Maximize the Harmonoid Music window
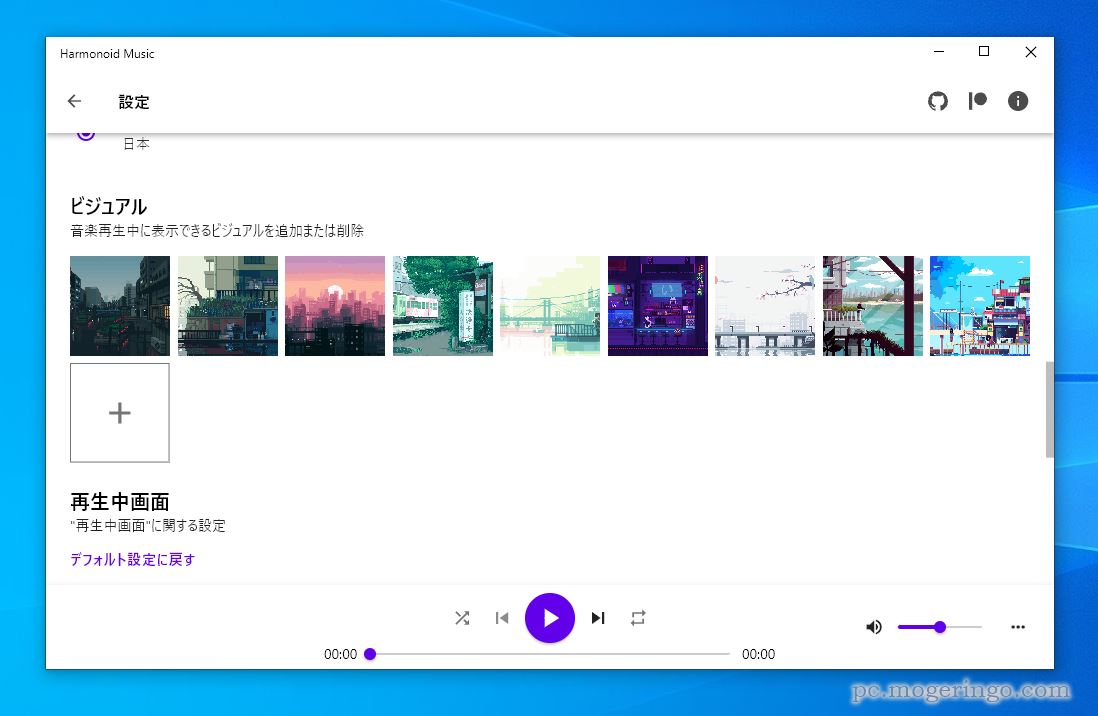1098x716 pixels. pyautogui.click(x=984, y=52)
